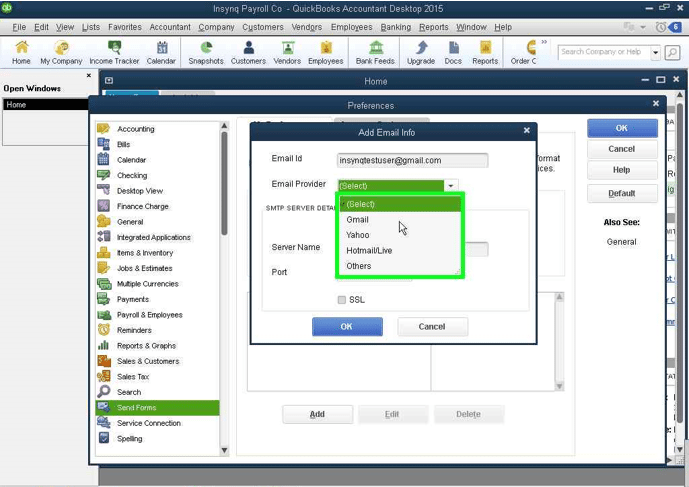The width and height of the screenshot is (689, 487).
Task: Click the preferences list scroll down arrow
Action: (224, 450)
